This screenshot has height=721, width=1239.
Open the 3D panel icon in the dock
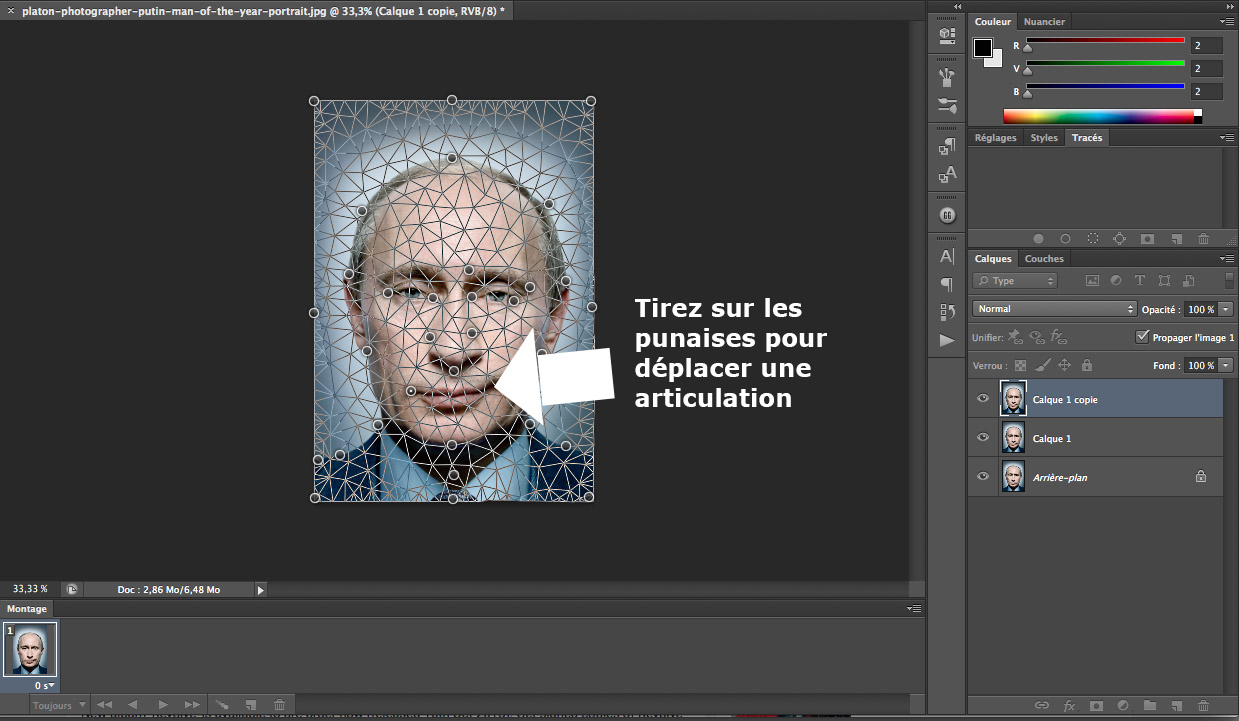[947, 35]
